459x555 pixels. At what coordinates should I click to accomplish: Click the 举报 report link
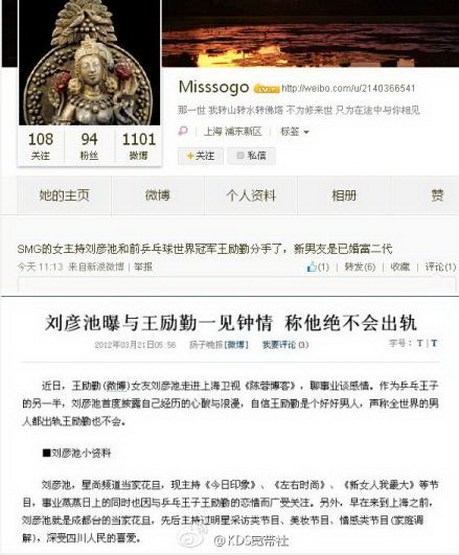[x=143, y=267]
